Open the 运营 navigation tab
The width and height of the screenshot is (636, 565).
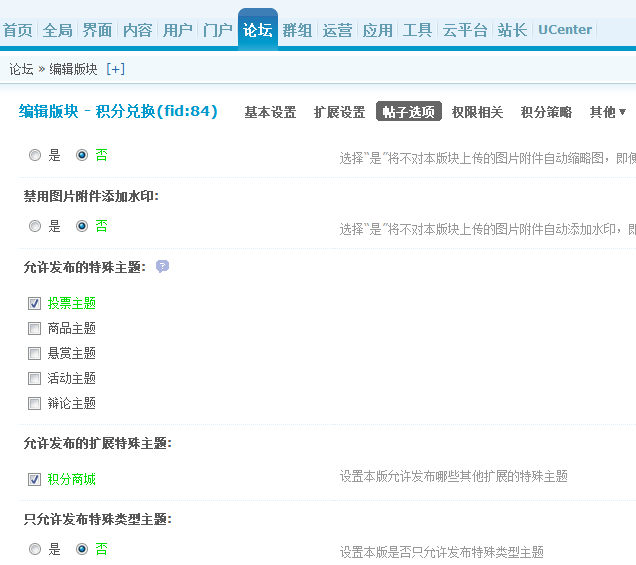pyautogui.click(x=337, y=30)
